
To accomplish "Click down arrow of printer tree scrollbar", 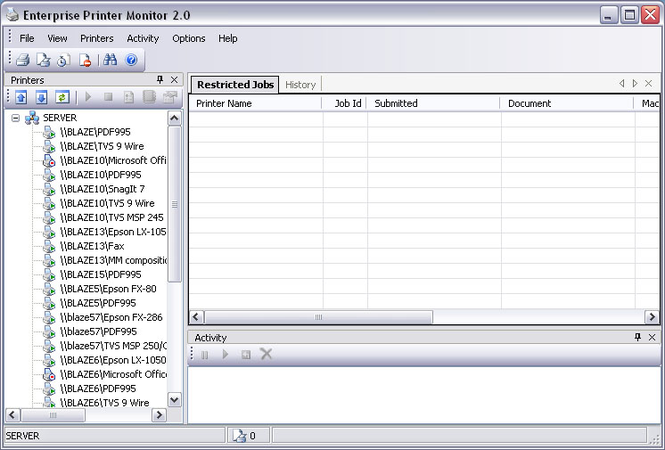I will point(174,400).
